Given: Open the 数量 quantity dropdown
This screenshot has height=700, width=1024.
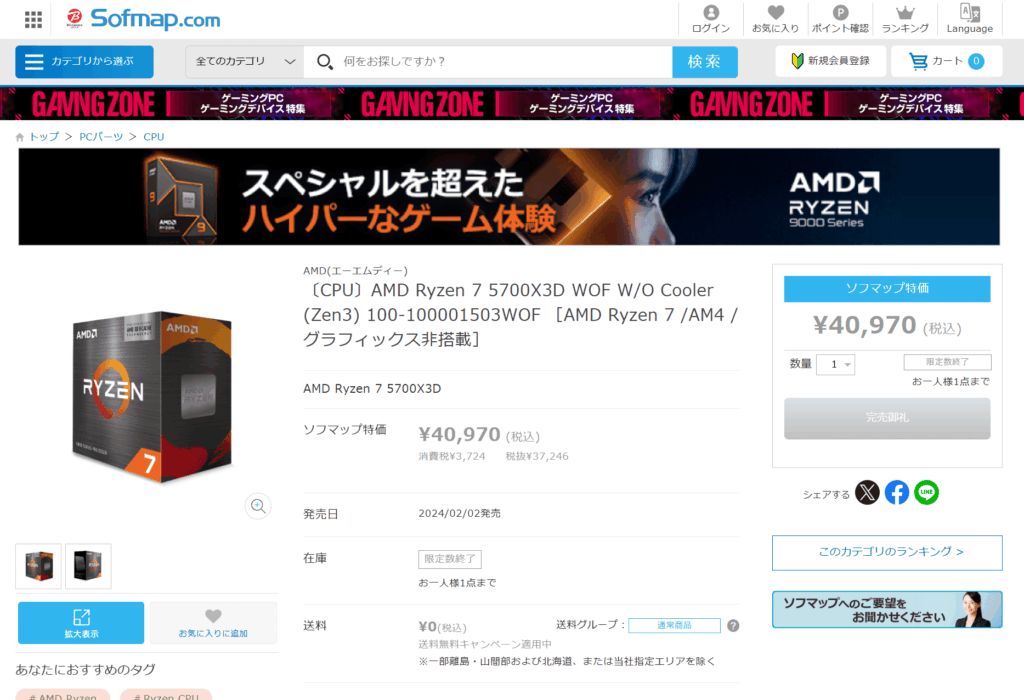Looking at the screenshot, I should (835, 364).
